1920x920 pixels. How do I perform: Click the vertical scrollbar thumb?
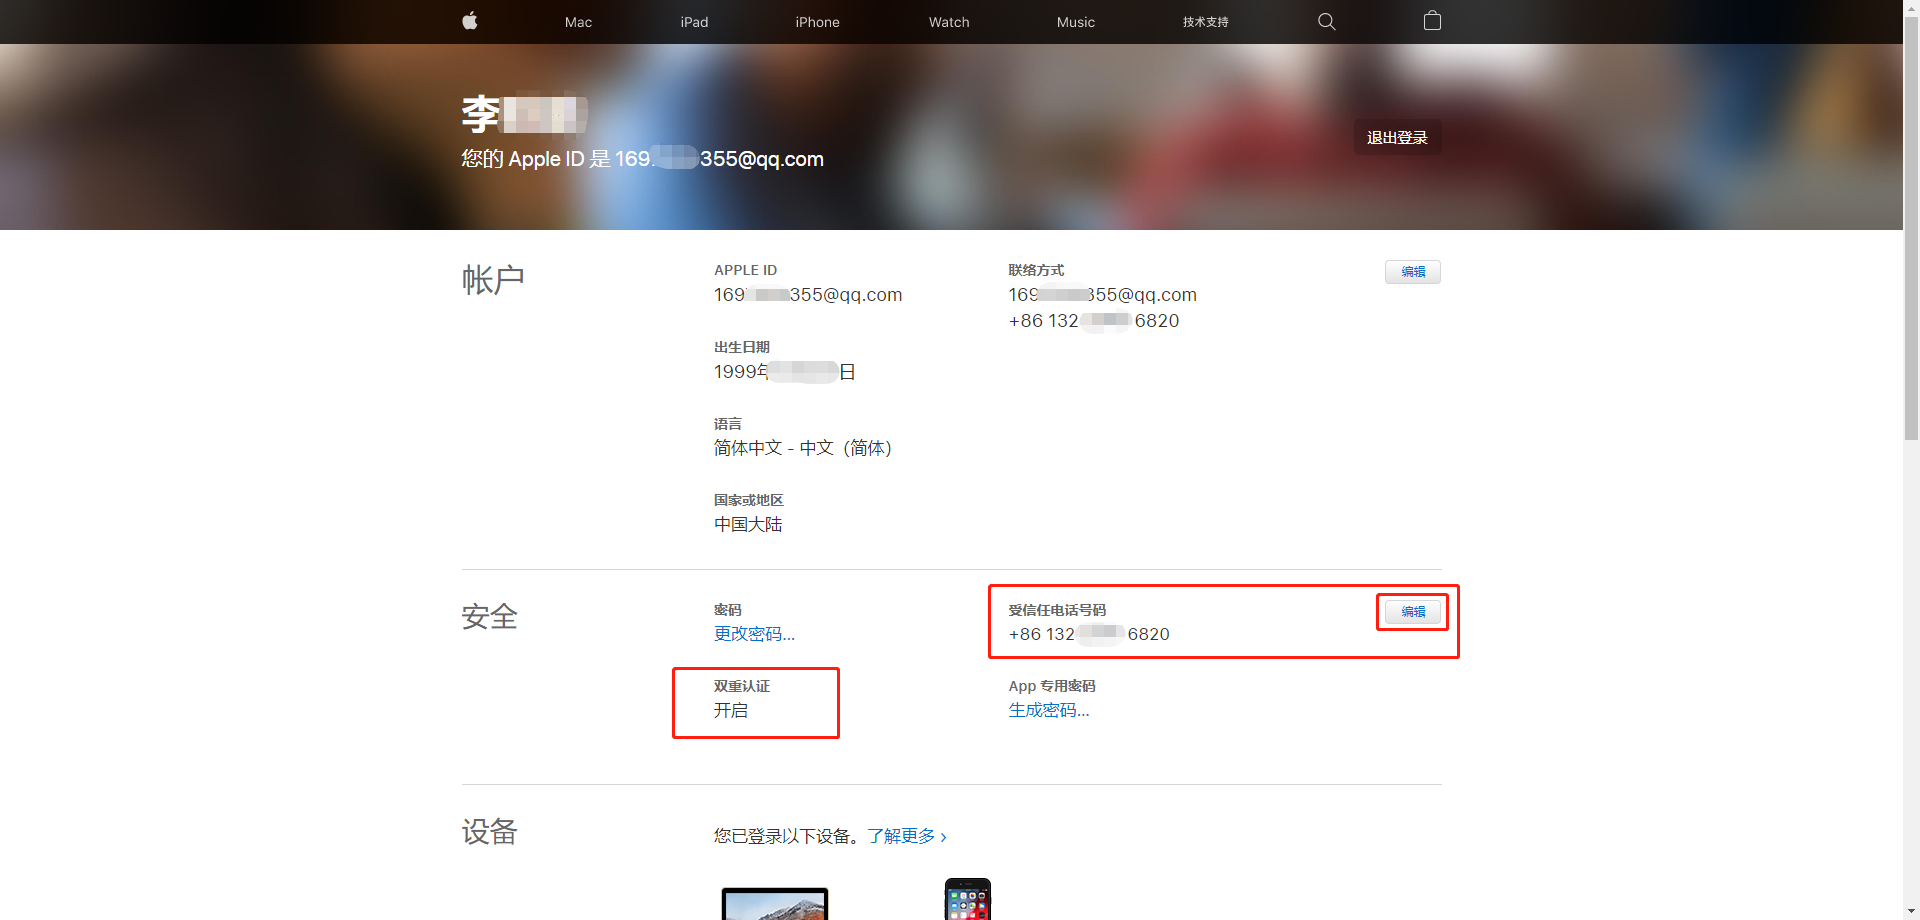pos(1911,228)
